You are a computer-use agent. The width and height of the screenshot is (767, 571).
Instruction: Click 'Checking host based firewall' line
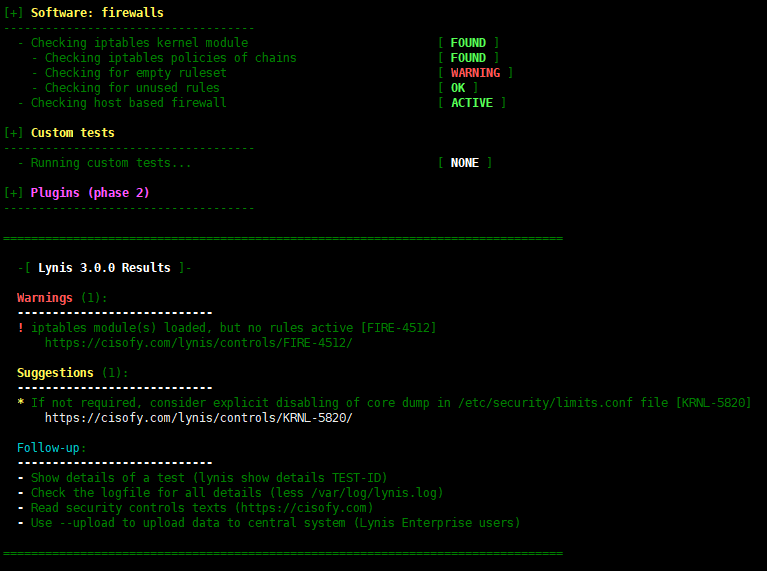click(129, 103)
